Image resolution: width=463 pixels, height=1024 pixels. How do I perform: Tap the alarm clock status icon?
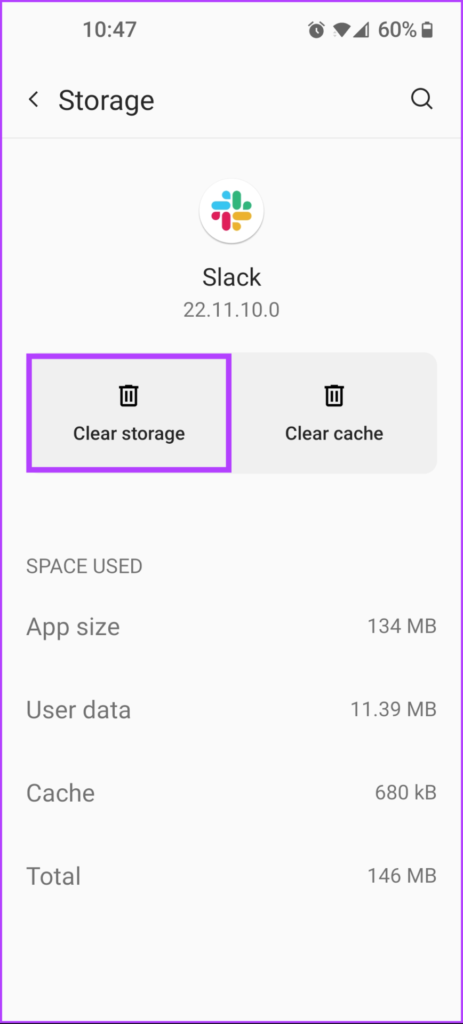(x=316, y=30)
